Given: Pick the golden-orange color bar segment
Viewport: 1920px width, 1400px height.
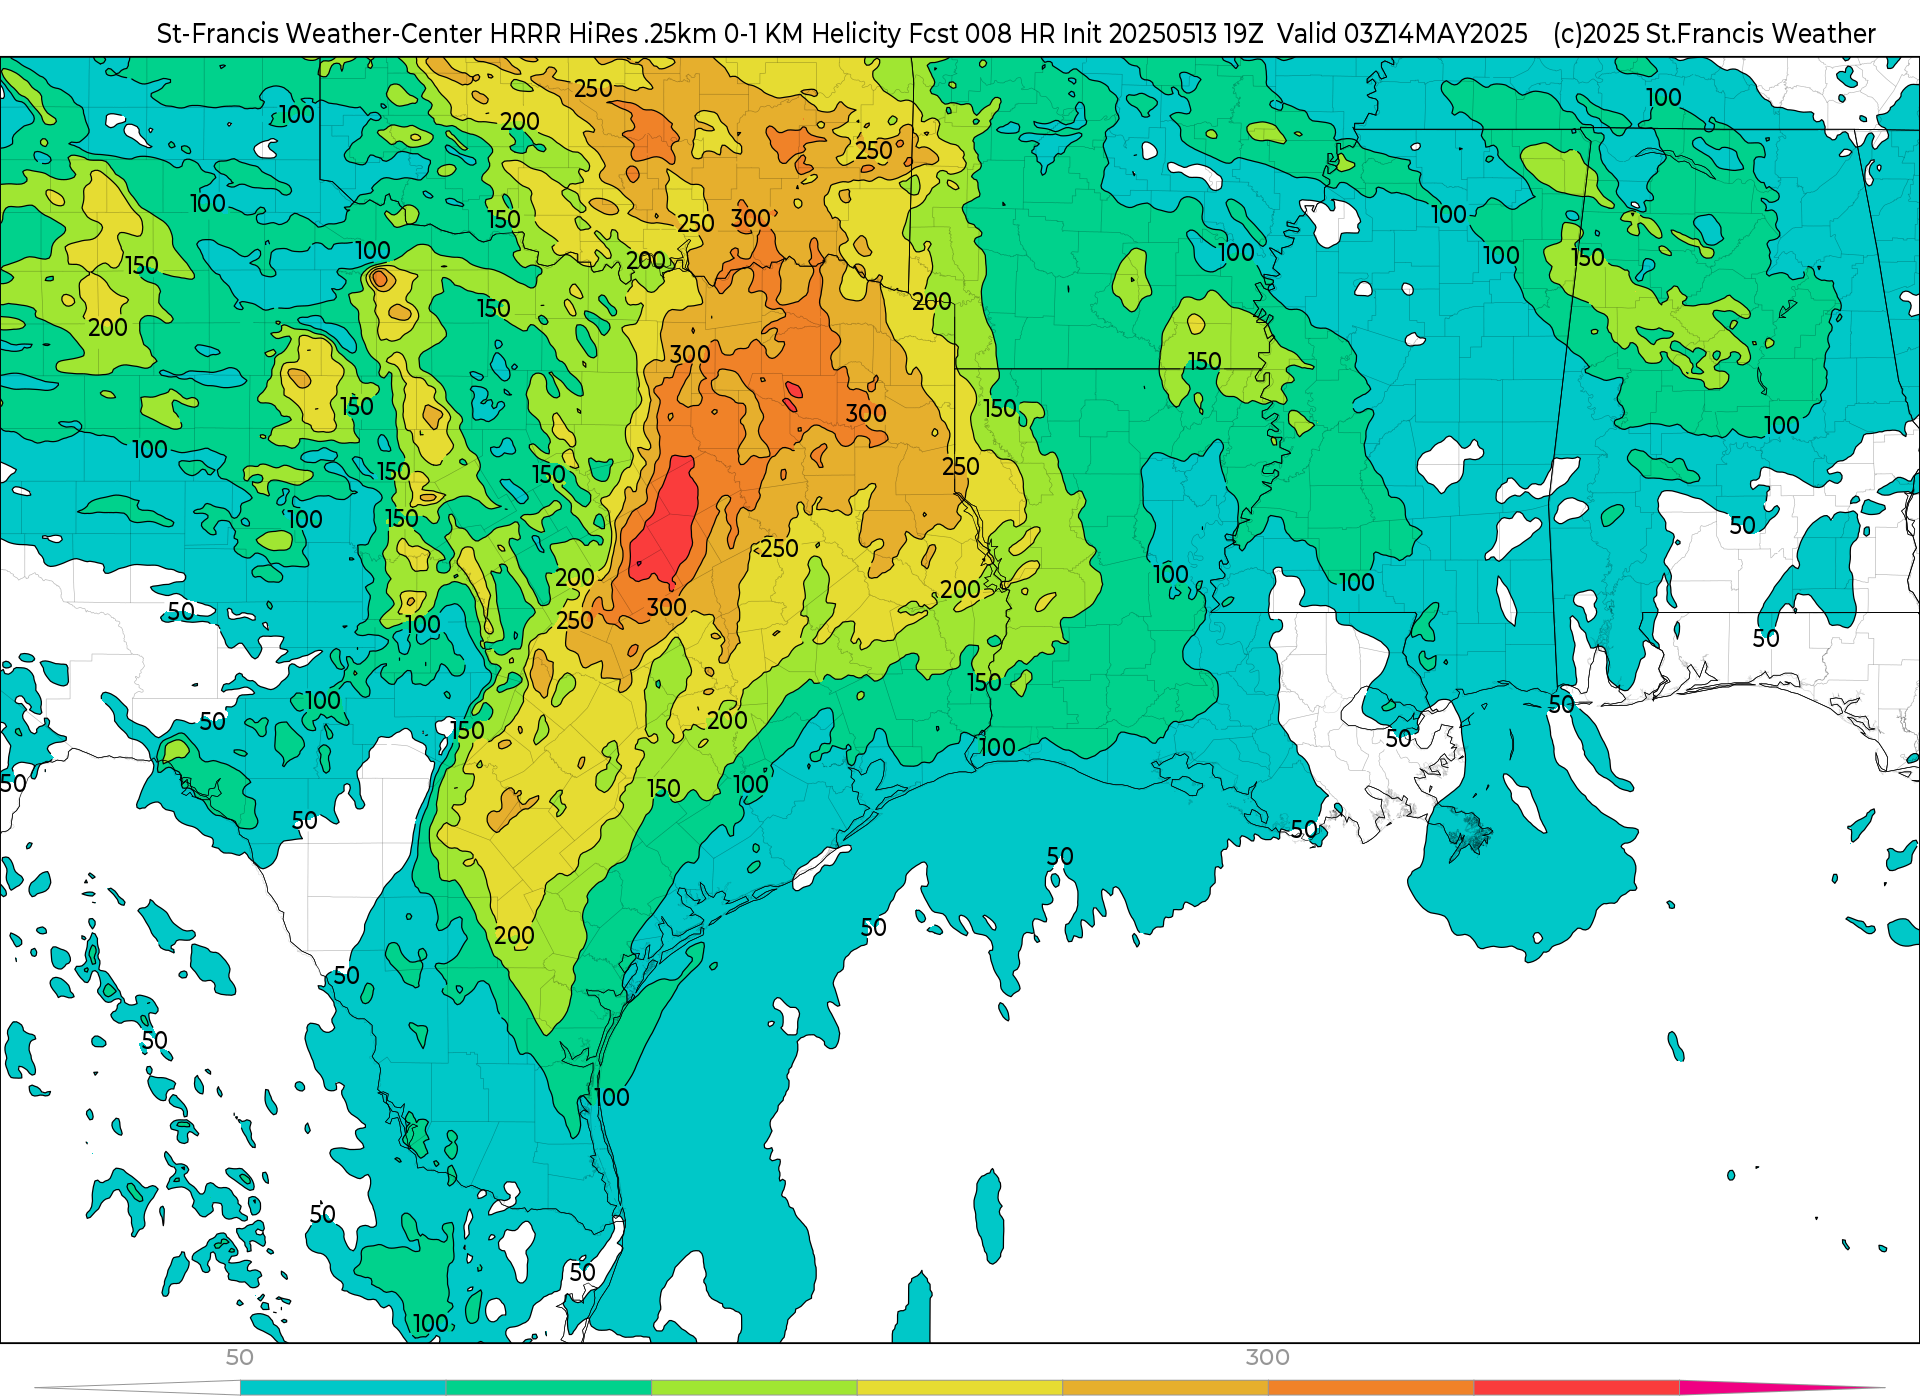Looking at the screenshot, I should tap(1165, 1387).
